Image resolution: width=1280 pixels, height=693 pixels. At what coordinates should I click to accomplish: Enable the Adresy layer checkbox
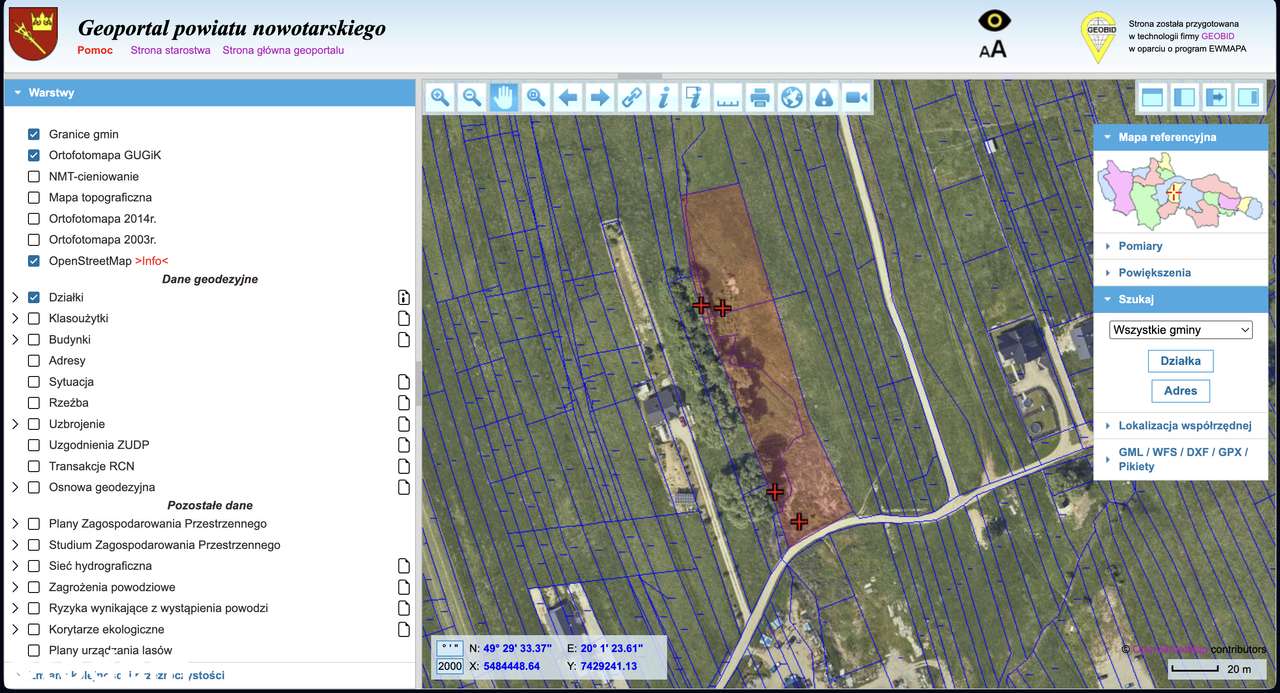click(34, 361)
